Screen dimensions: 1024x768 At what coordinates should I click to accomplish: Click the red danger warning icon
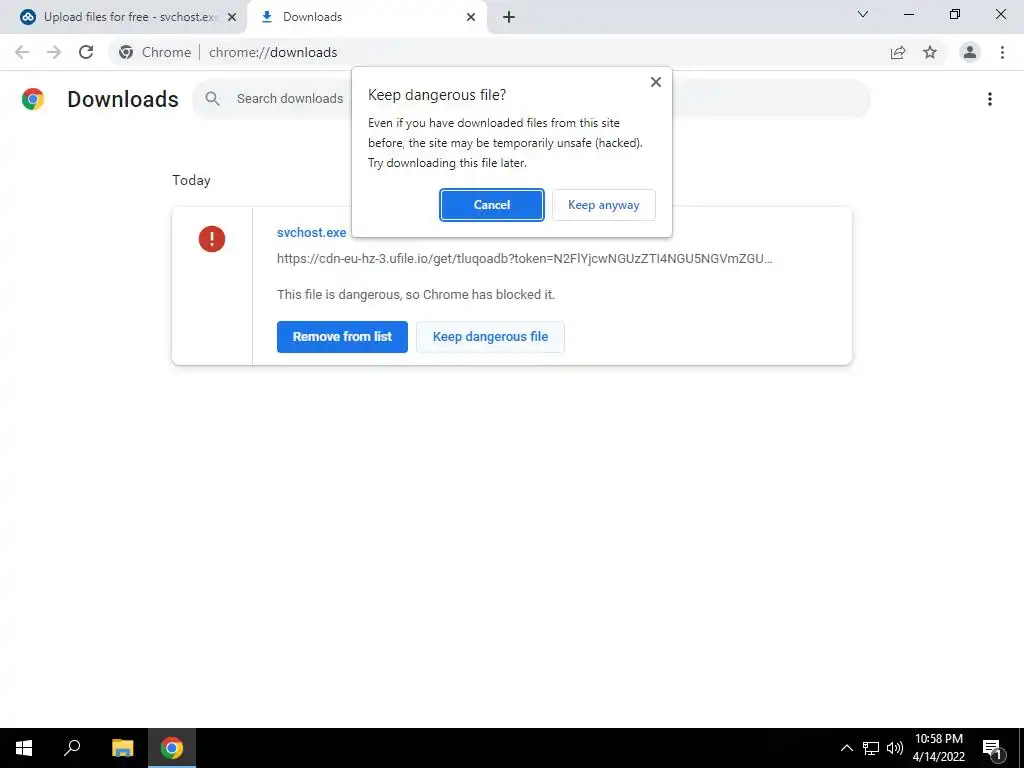click(x=212, y=238)
